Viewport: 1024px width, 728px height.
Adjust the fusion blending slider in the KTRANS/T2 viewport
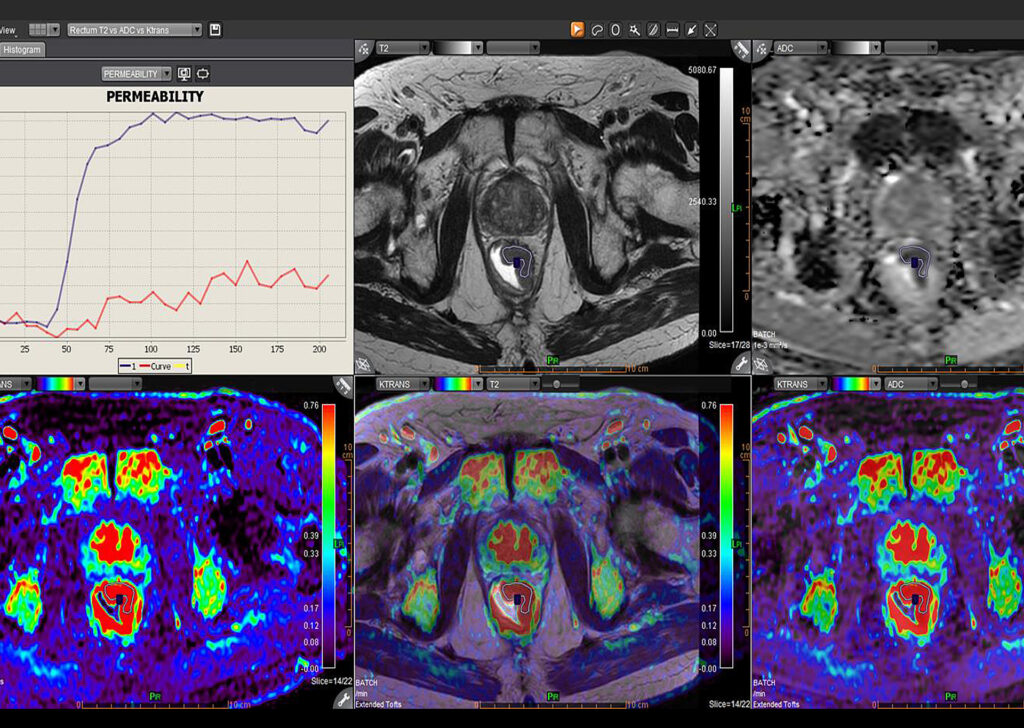coord(556,384)
